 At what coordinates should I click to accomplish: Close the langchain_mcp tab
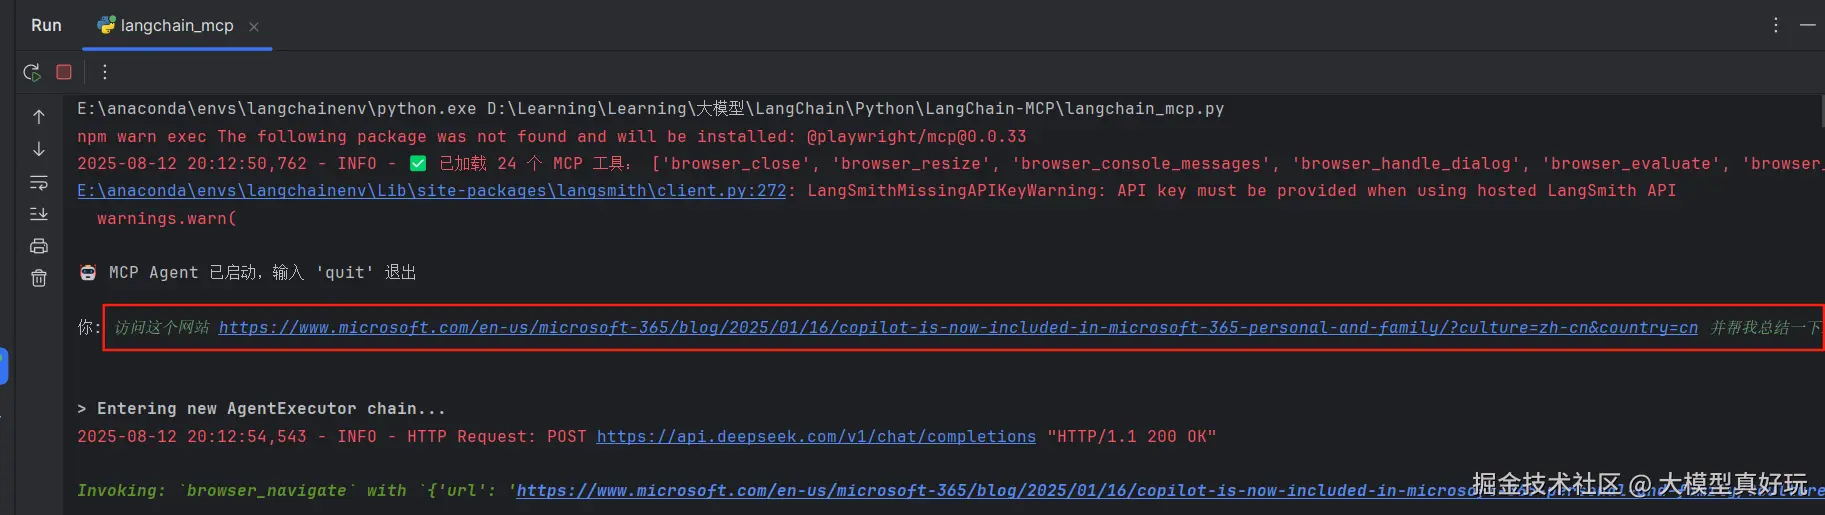pyautogui.click(x=254, y=27)
